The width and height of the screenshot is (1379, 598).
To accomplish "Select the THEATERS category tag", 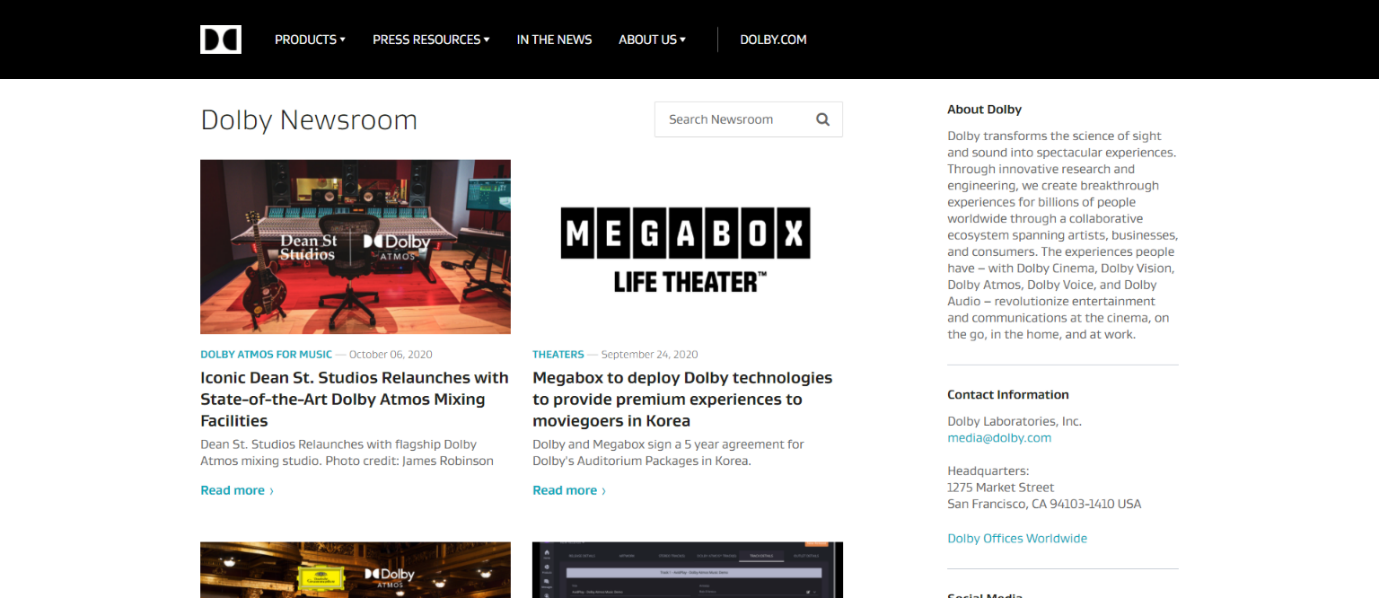I will [558, 354].
